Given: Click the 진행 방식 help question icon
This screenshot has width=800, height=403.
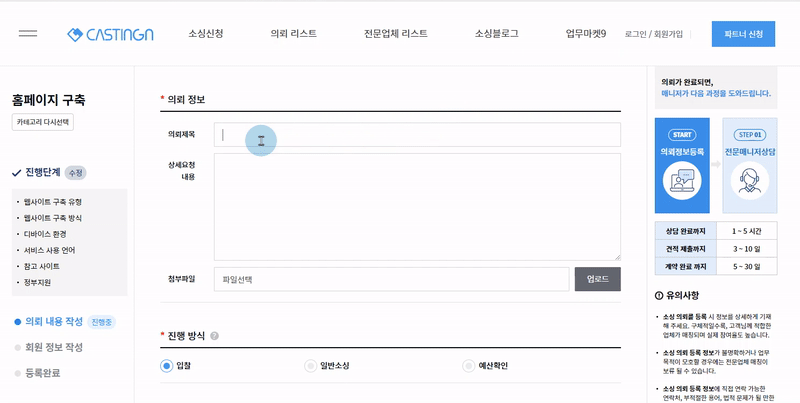Looking at the screenshot, I should pyautogui.click(x=214, y=336).
